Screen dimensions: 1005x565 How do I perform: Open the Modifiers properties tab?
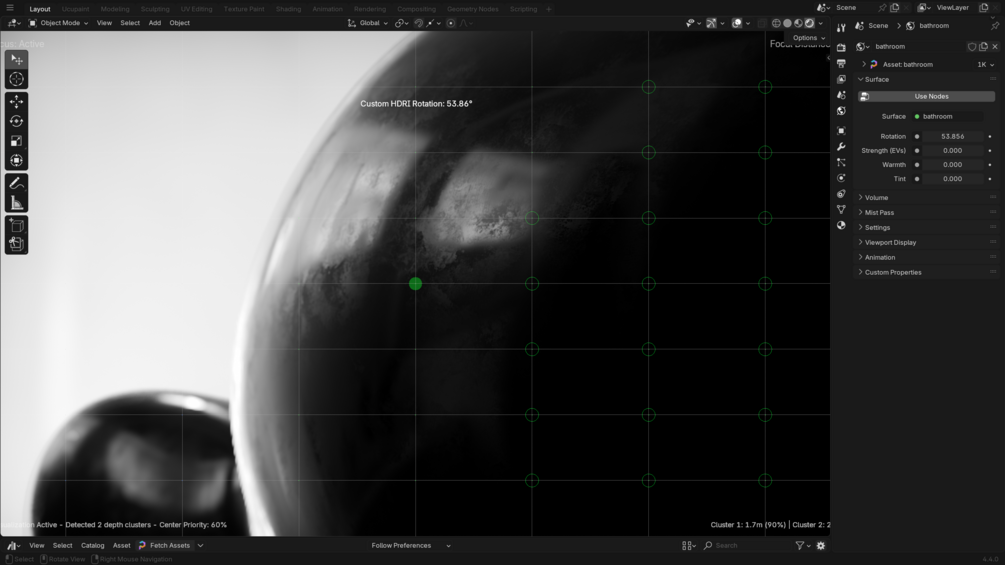pyautogui.click(x=842, y=147)
